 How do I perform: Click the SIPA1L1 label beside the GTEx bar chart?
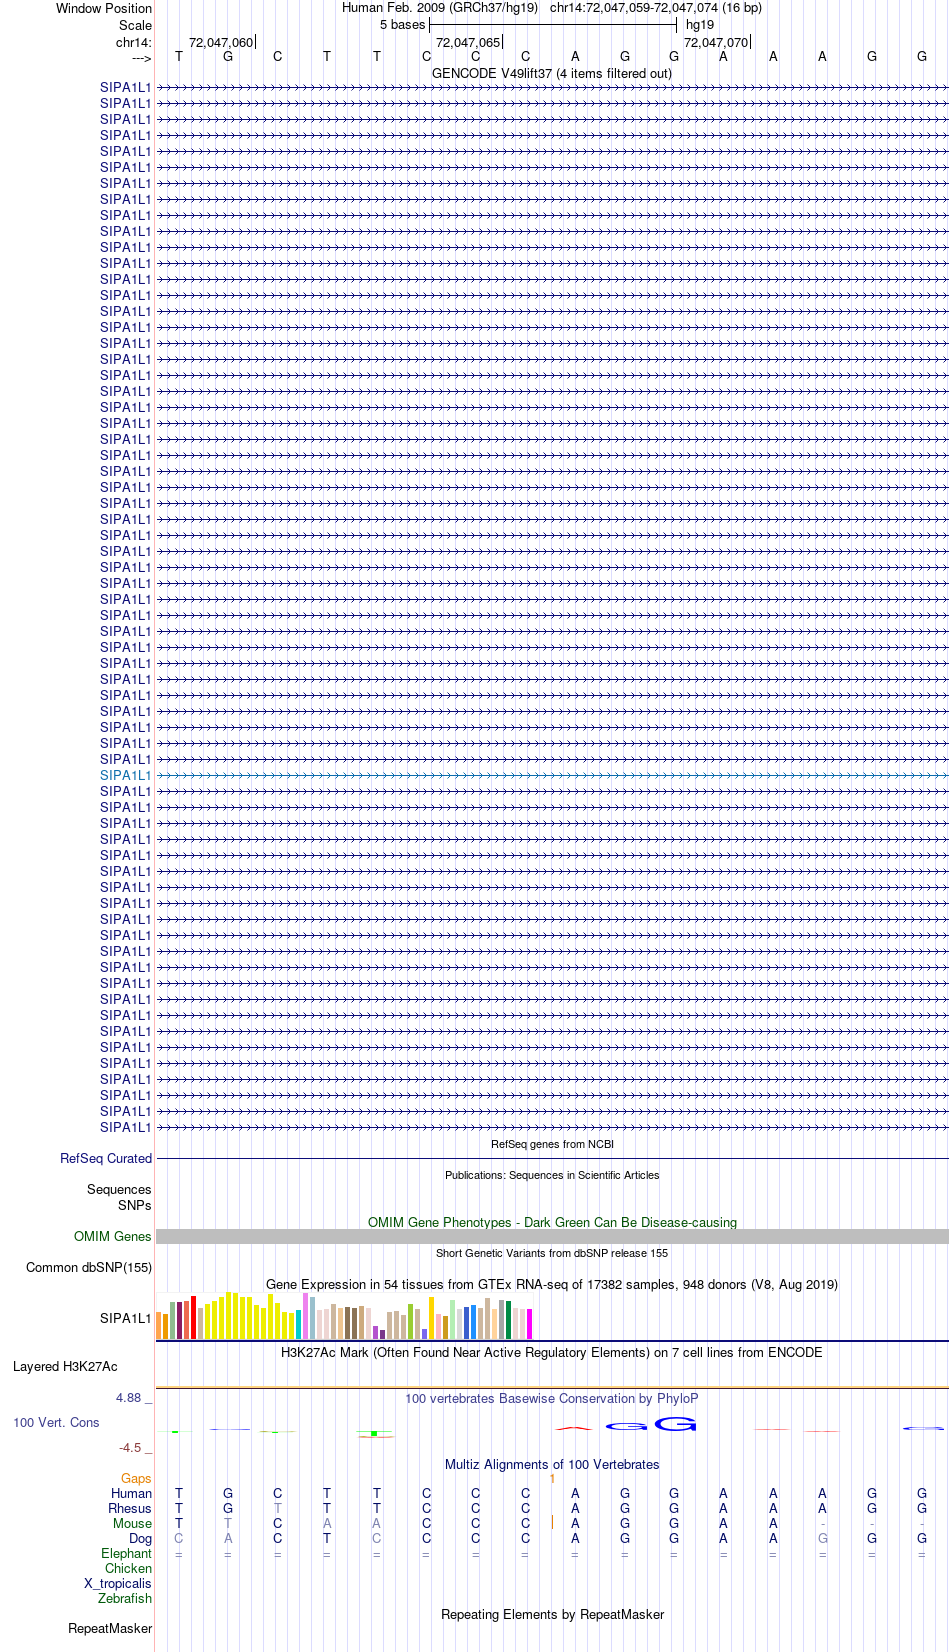(x=126, y=1318)
